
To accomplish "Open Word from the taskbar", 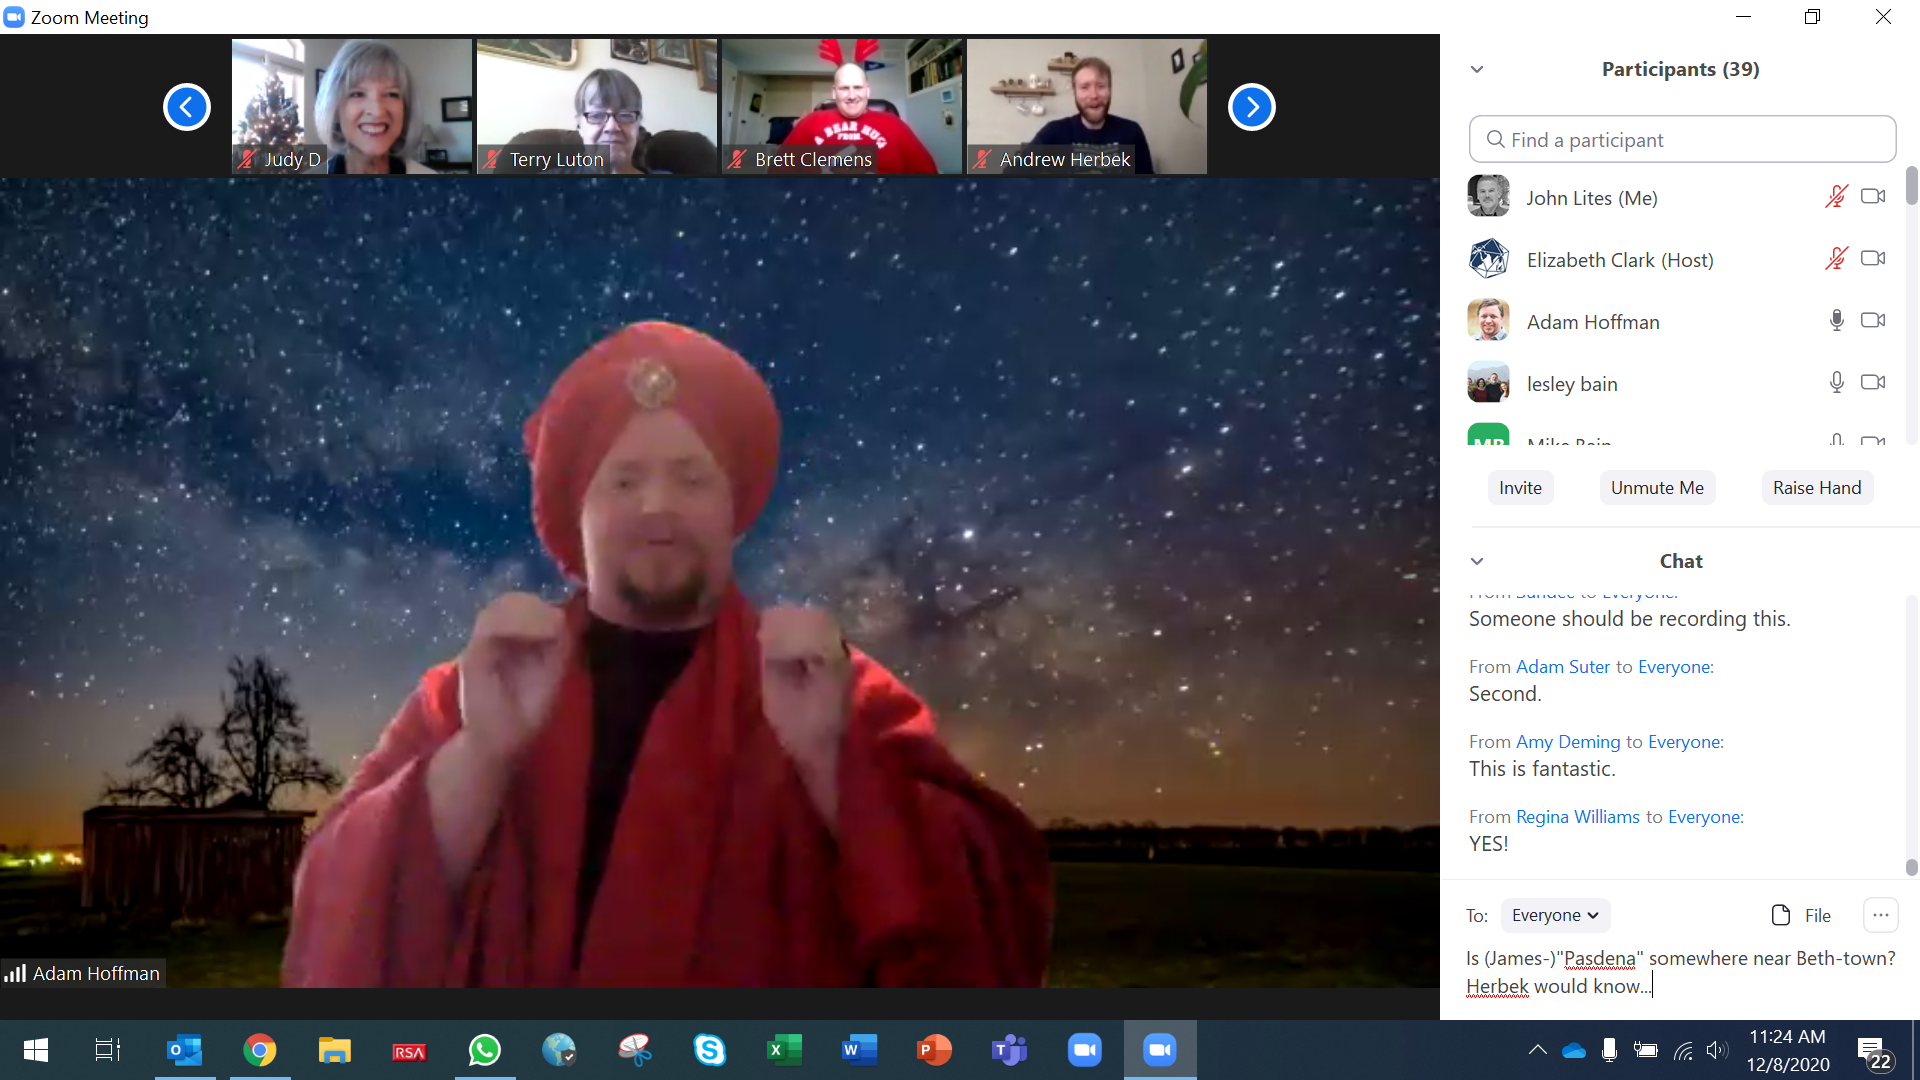I will click(860, 1050).
